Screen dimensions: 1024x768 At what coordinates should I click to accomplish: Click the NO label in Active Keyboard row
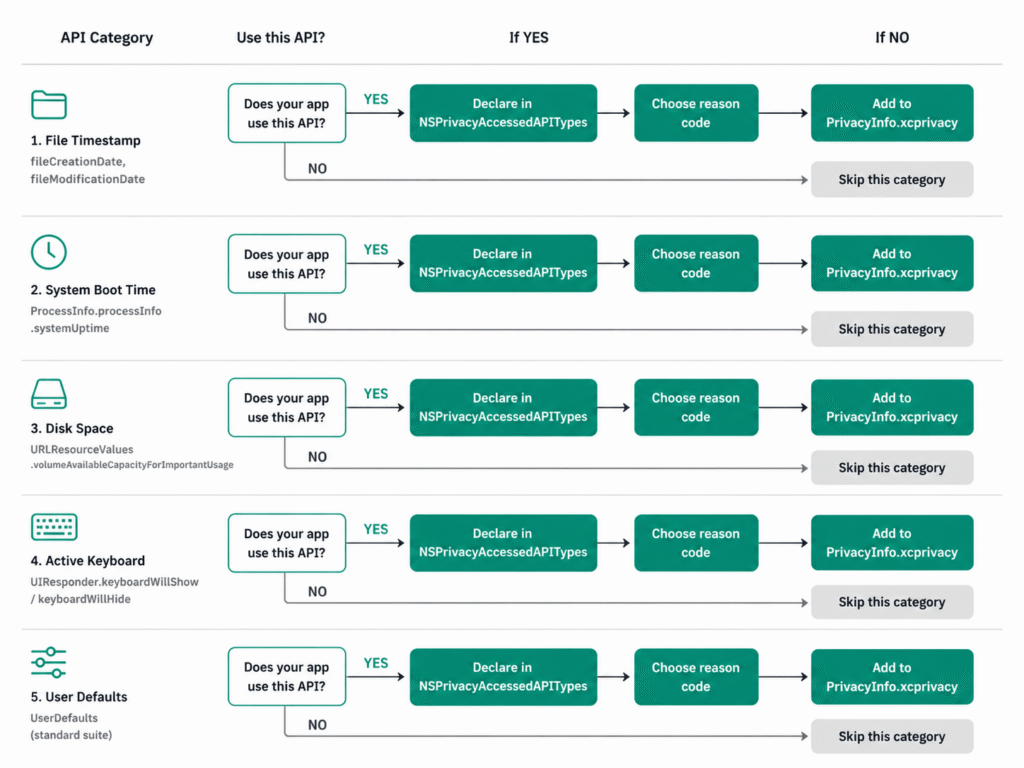[317, 592]
